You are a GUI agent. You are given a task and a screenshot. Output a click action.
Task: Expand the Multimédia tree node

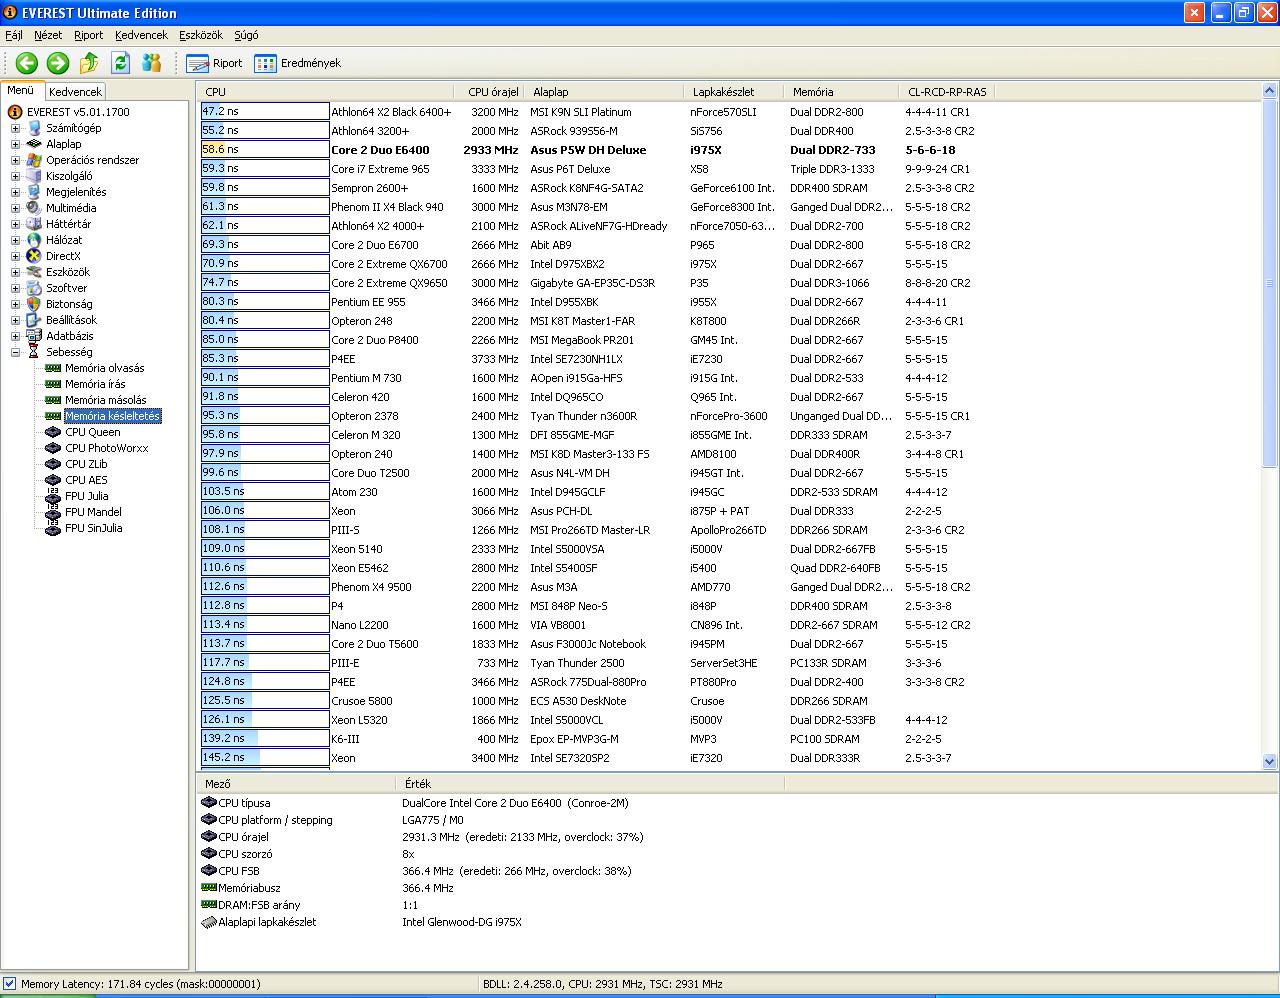(15, 208)
